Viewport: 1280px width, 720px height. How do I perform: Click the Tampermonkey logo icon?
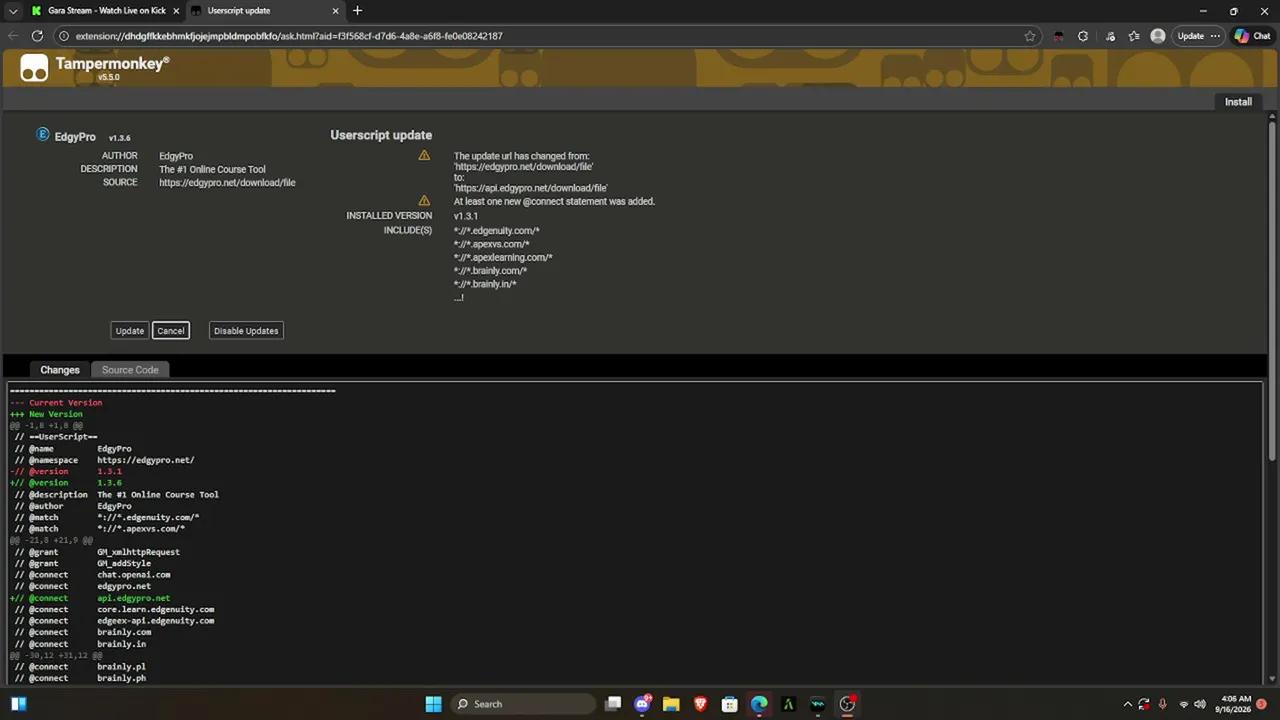tap(34, 68)
